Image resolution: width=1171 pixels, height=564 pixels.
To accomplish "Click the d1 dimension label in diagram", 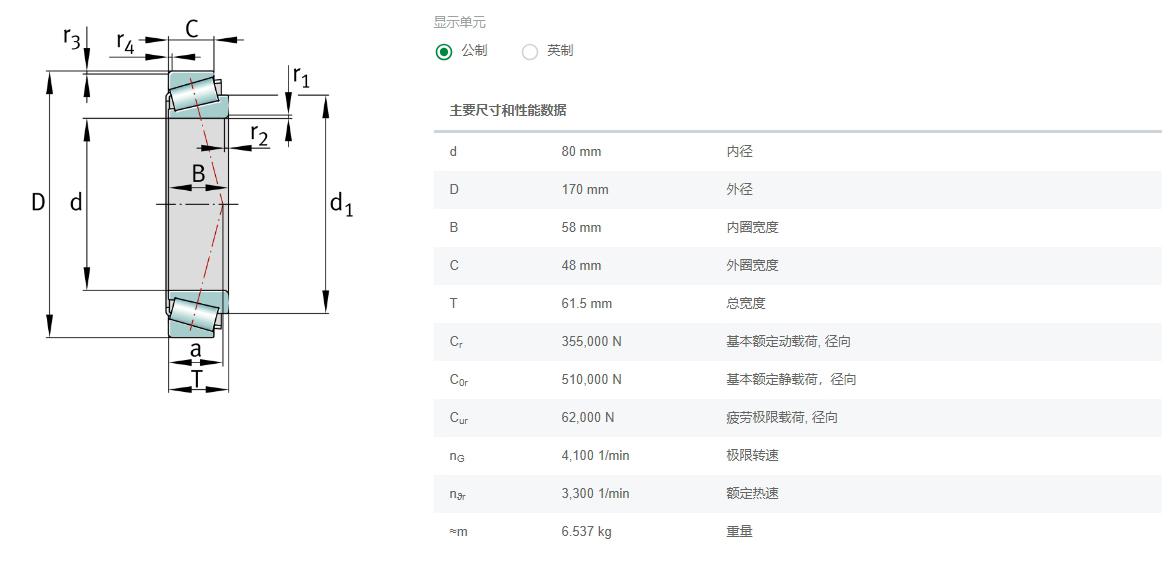I will tap(341, 203).
